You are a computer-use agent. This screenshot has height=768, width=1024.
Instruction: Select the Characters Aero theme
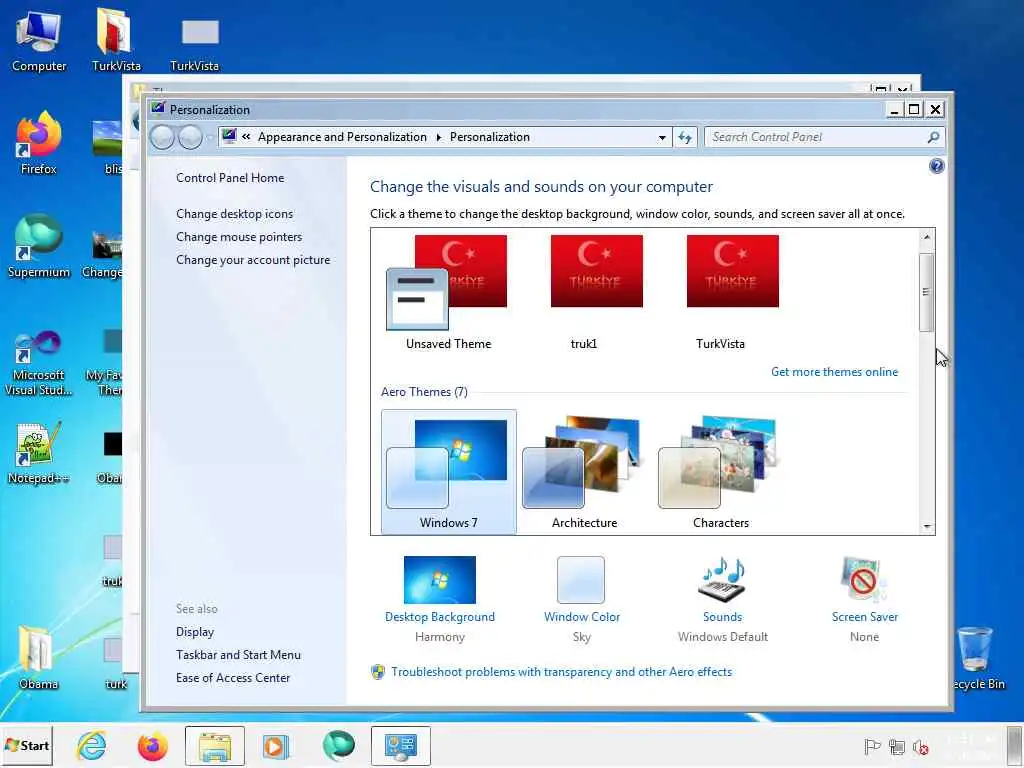click(x=720, y=472)
